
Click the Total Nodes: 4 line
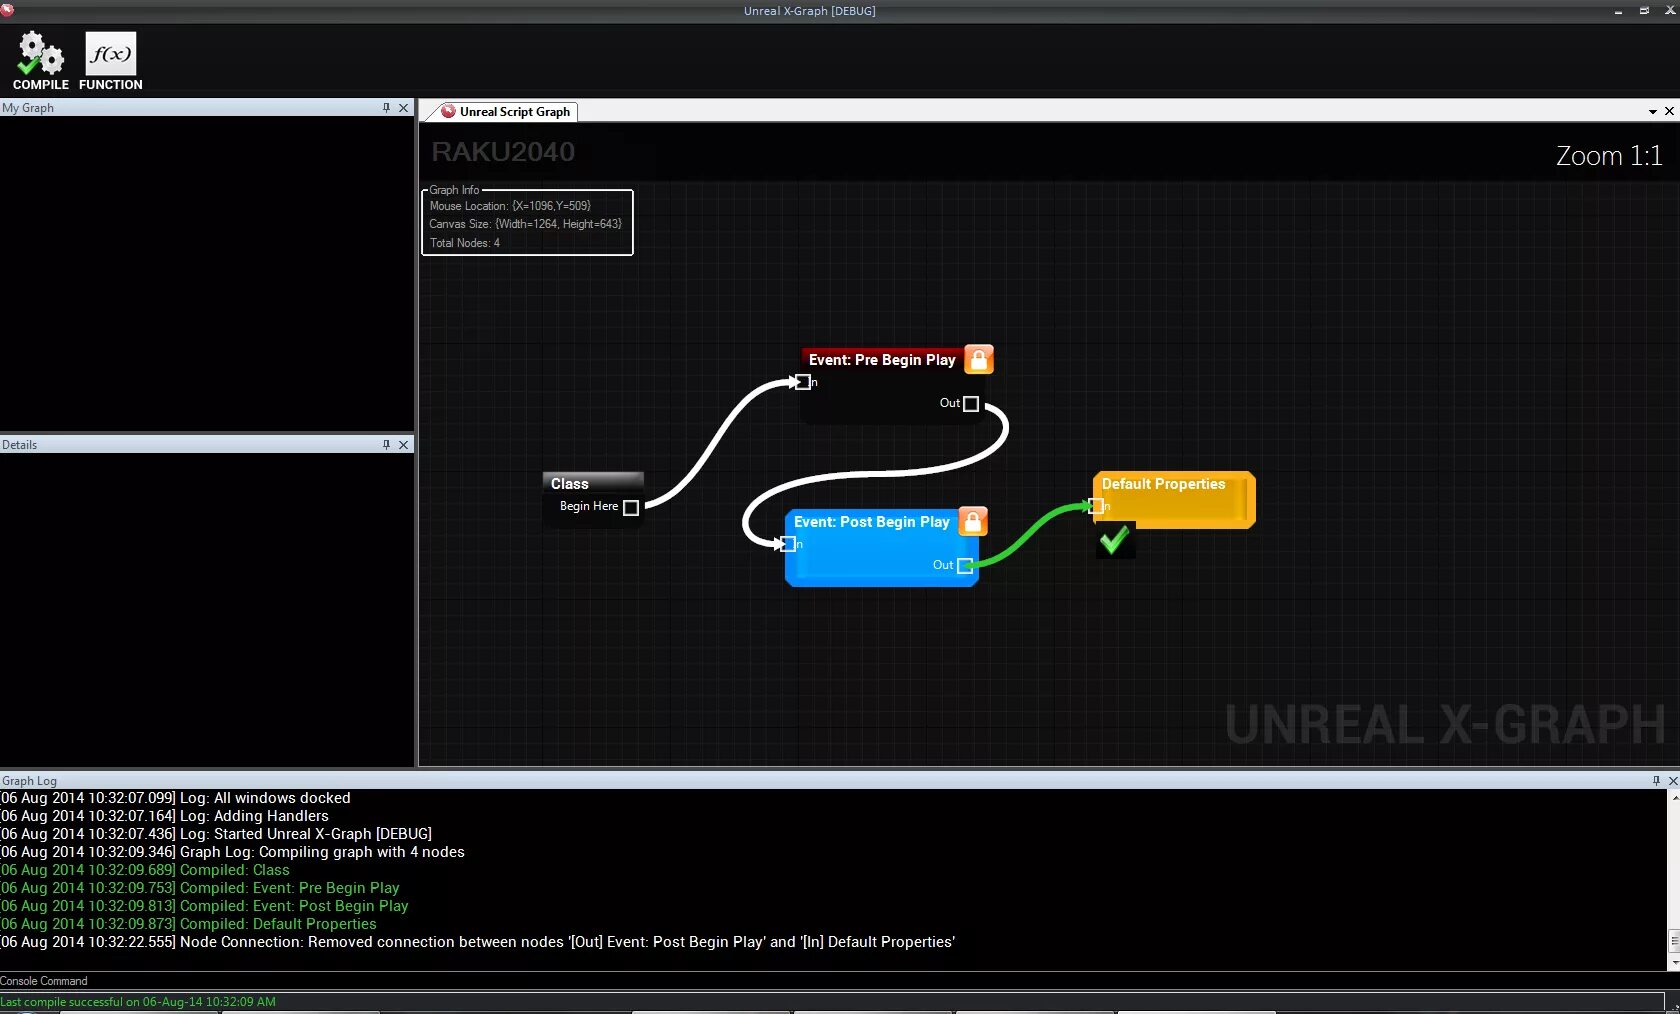(x=464, y=243)
